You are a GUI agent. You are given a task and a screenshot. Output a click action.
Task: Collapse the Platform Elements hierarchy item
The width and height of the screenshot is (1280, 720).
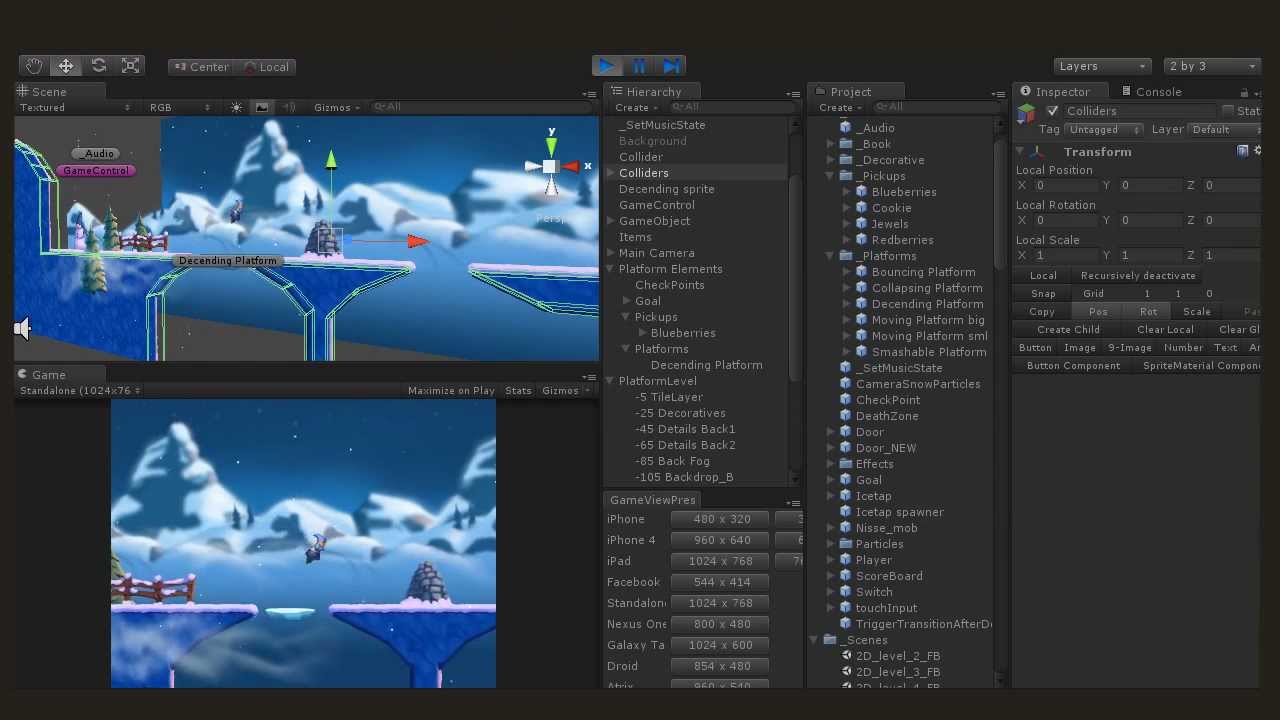point(610,269)
